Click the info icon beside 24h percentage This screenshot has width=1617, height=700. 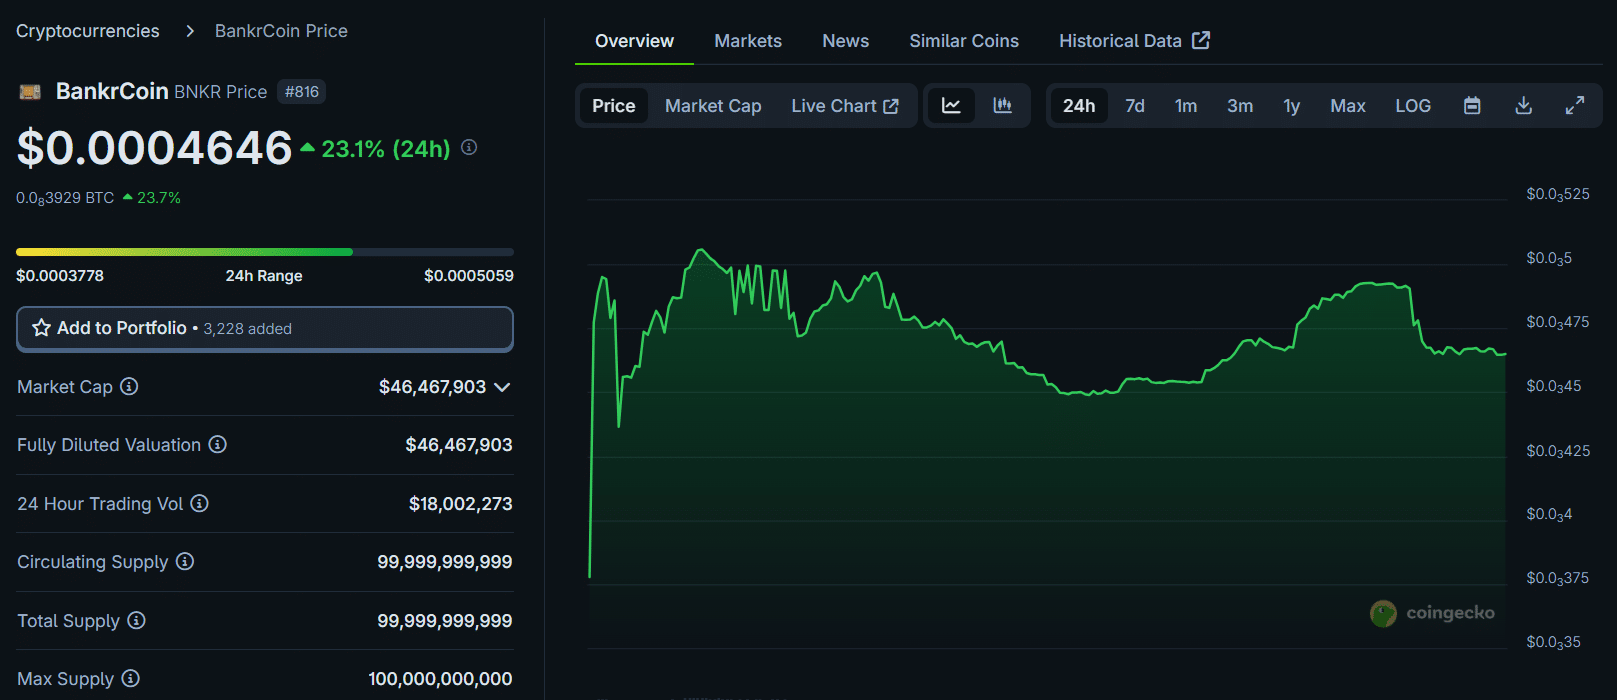(x=469, y=148)
